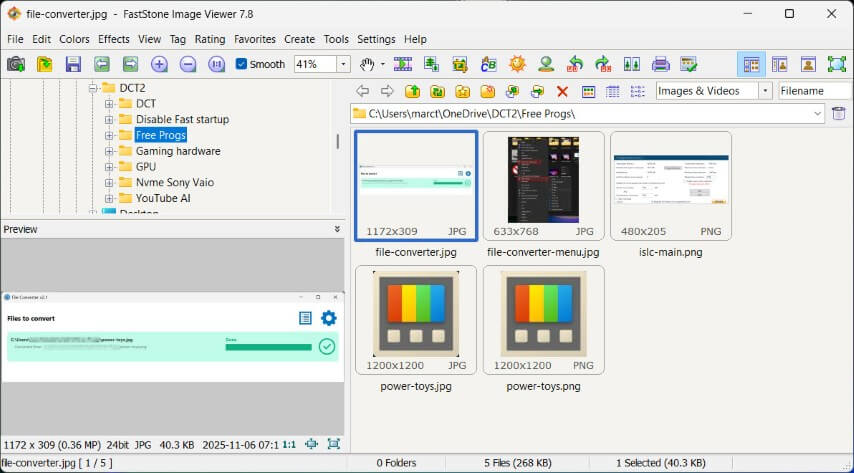854x473 pixels.
Task: Rotate the image left using the toolbar
Action: (x=574, y=64)
